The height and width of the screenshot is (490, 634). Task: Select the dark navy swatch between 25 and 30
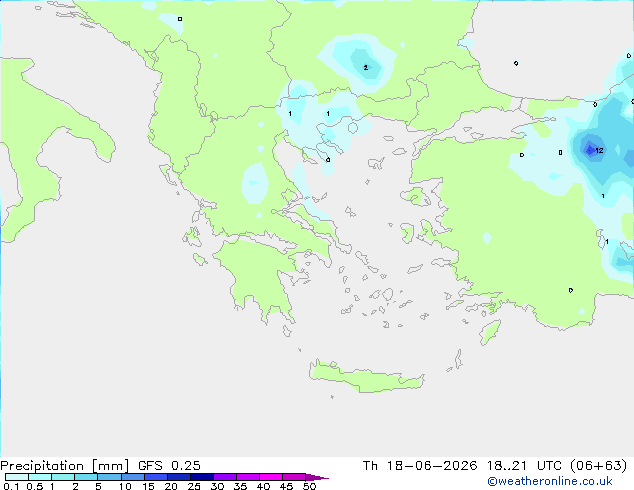(202, 477)
